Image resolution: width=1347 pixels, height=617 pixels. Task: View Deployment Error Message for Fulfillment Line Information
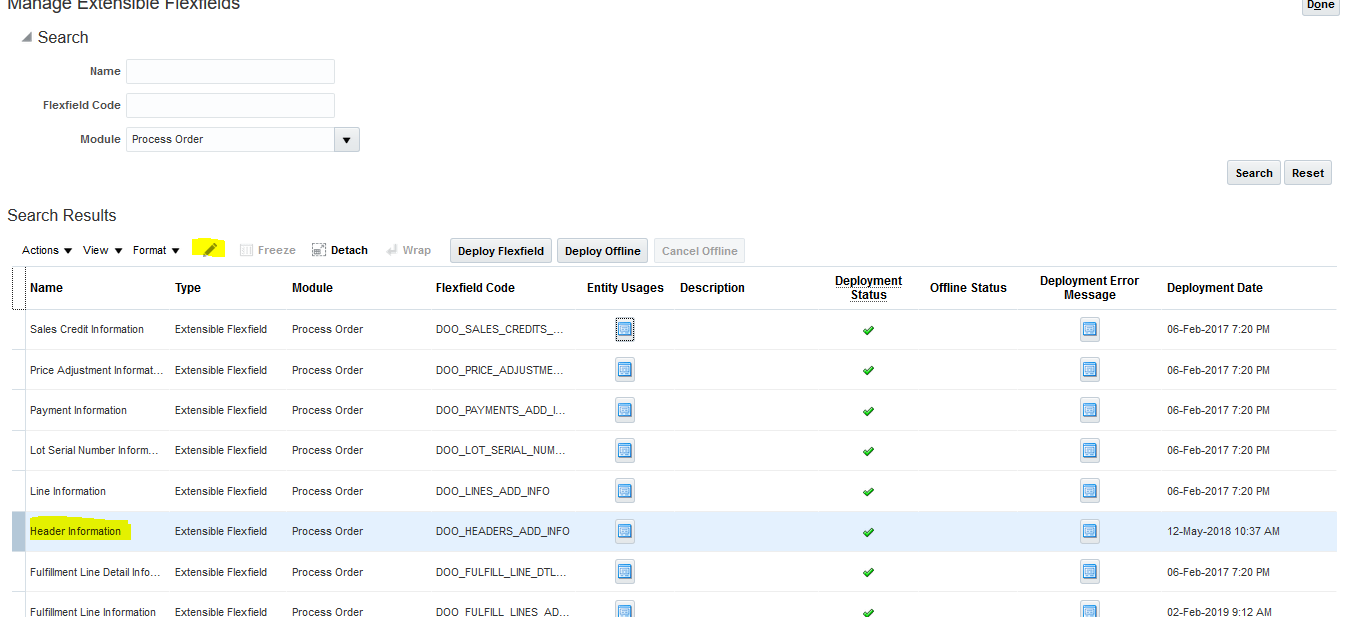pyautogui.click(x=1089, y=609)
